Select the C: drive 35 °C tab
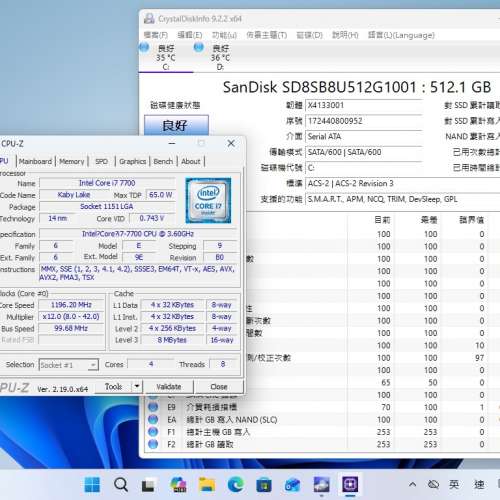This screenshot has width=500, height=500. (x=166, y=57)
